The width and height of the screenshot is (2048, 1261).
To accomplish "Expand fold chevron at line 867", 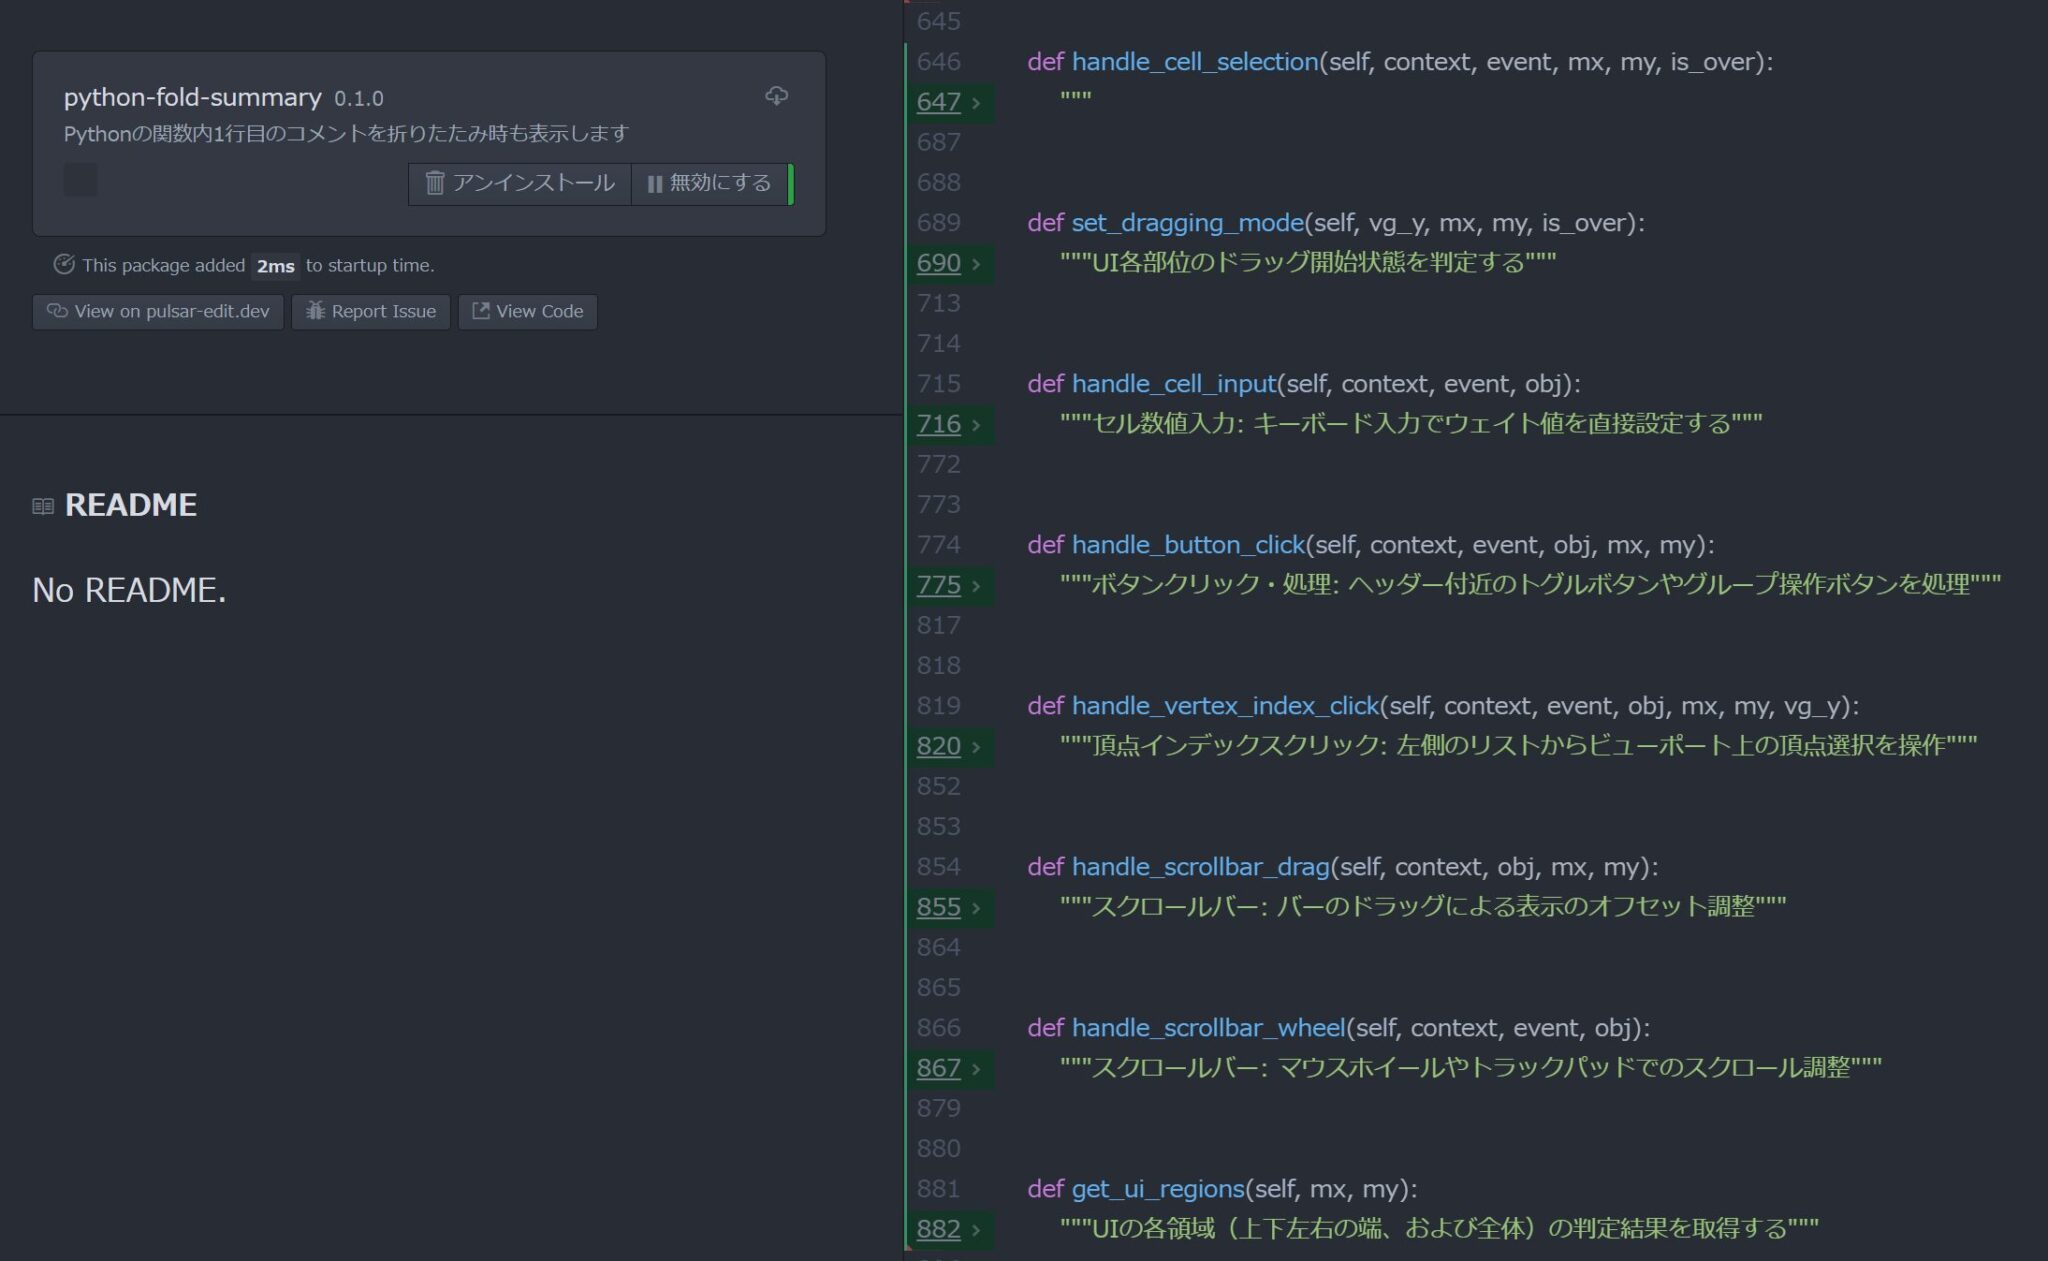I will (x=976, y=1069).
